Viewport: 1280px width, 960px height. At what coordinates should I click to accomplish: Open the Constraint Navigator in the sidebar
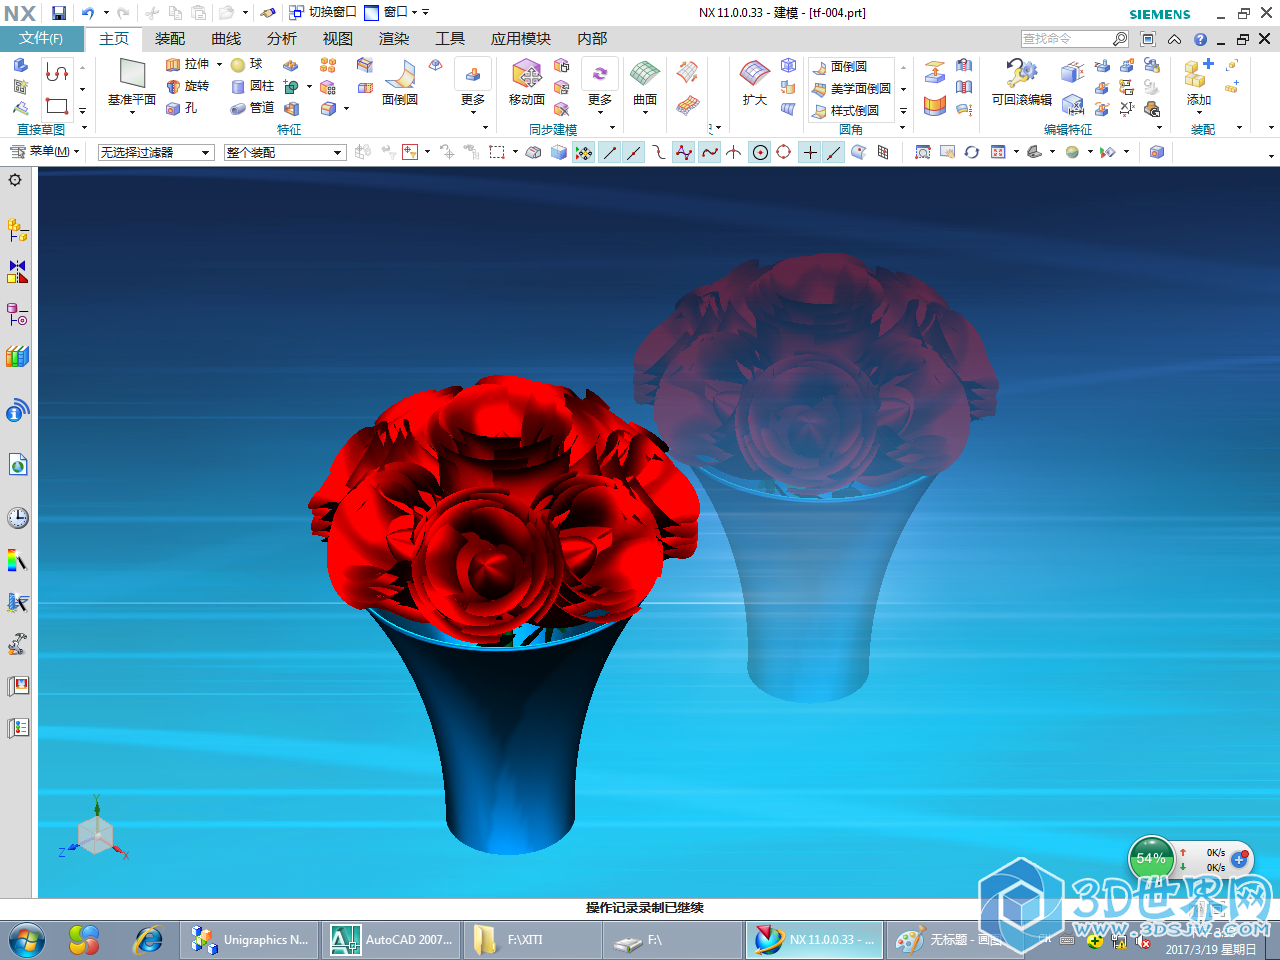click(17, 272)
